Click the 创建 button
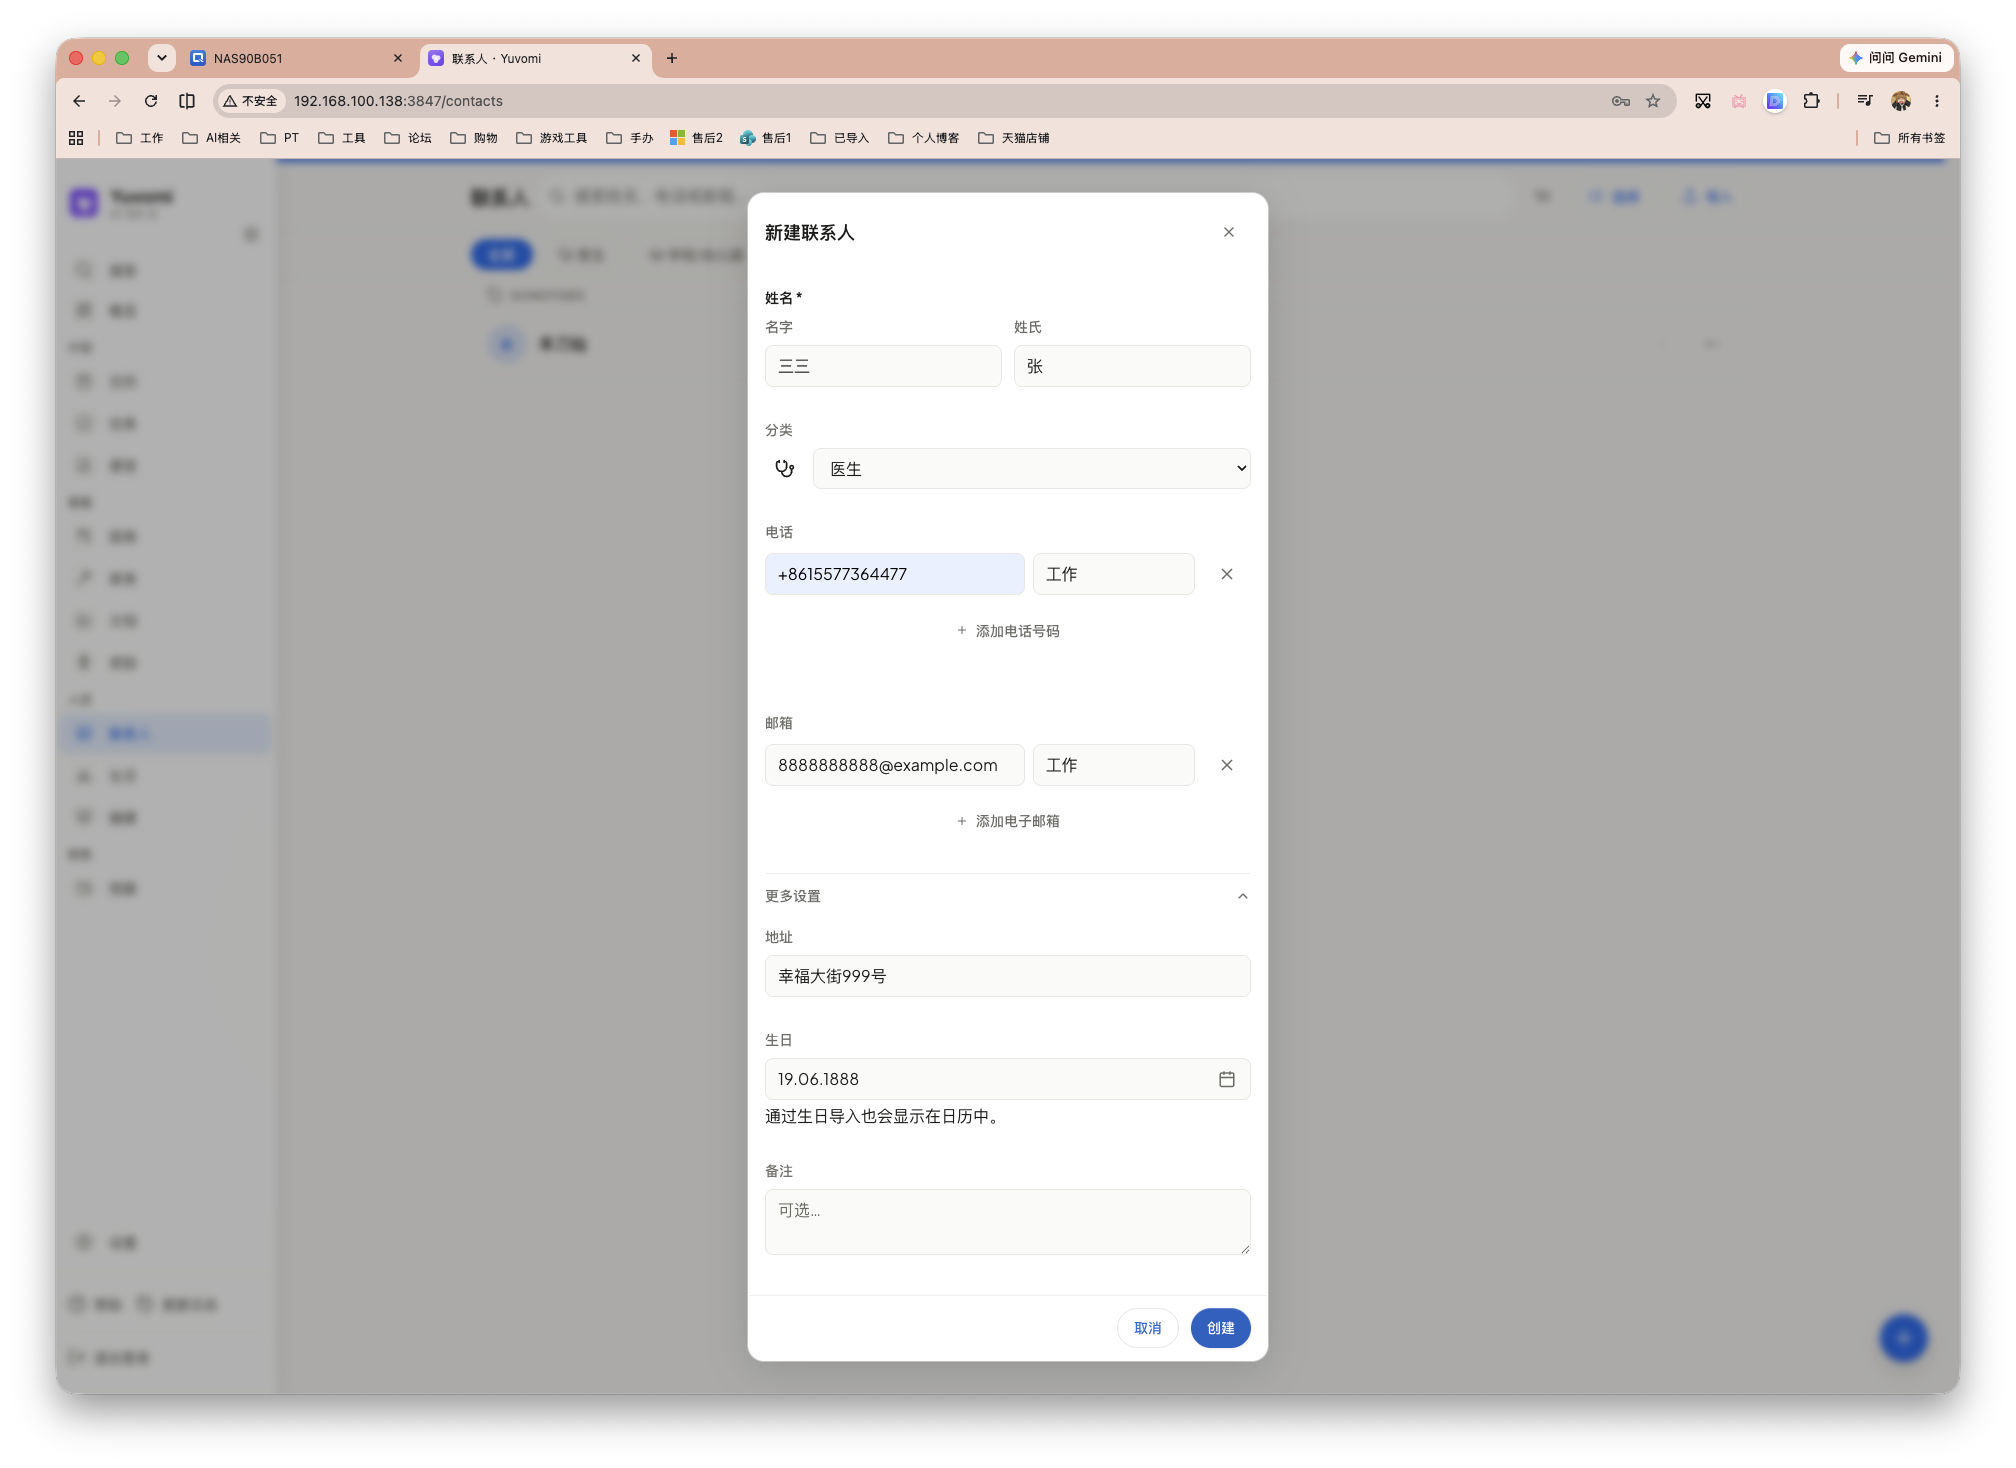The image size is (2016, 1468). coord(1220,1328)
